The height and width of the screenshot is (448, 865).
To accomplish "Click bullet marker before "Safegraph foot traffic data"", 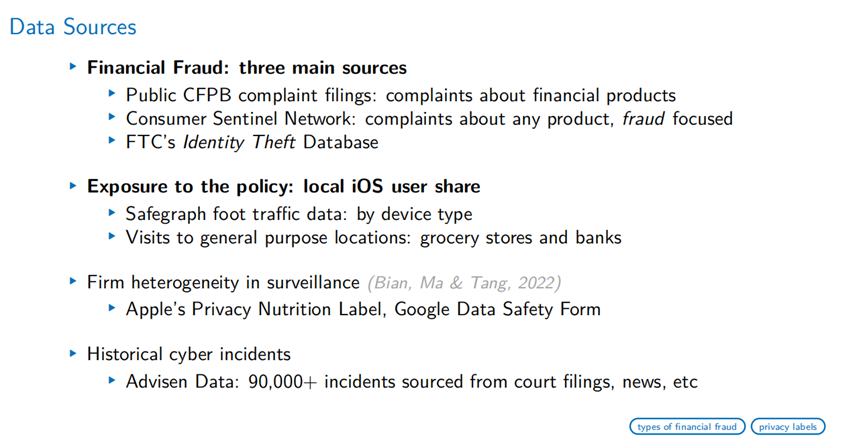I will (x=111, y=212).
